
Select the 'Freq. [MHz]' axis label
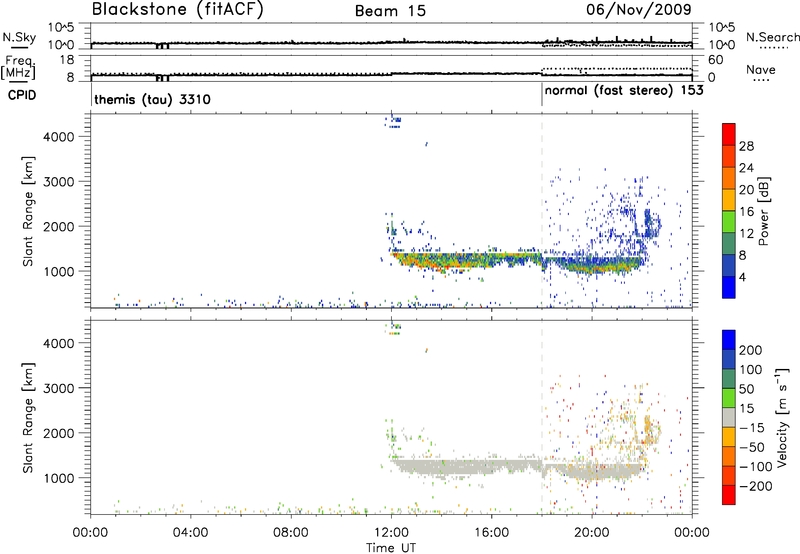pos(18,68)
